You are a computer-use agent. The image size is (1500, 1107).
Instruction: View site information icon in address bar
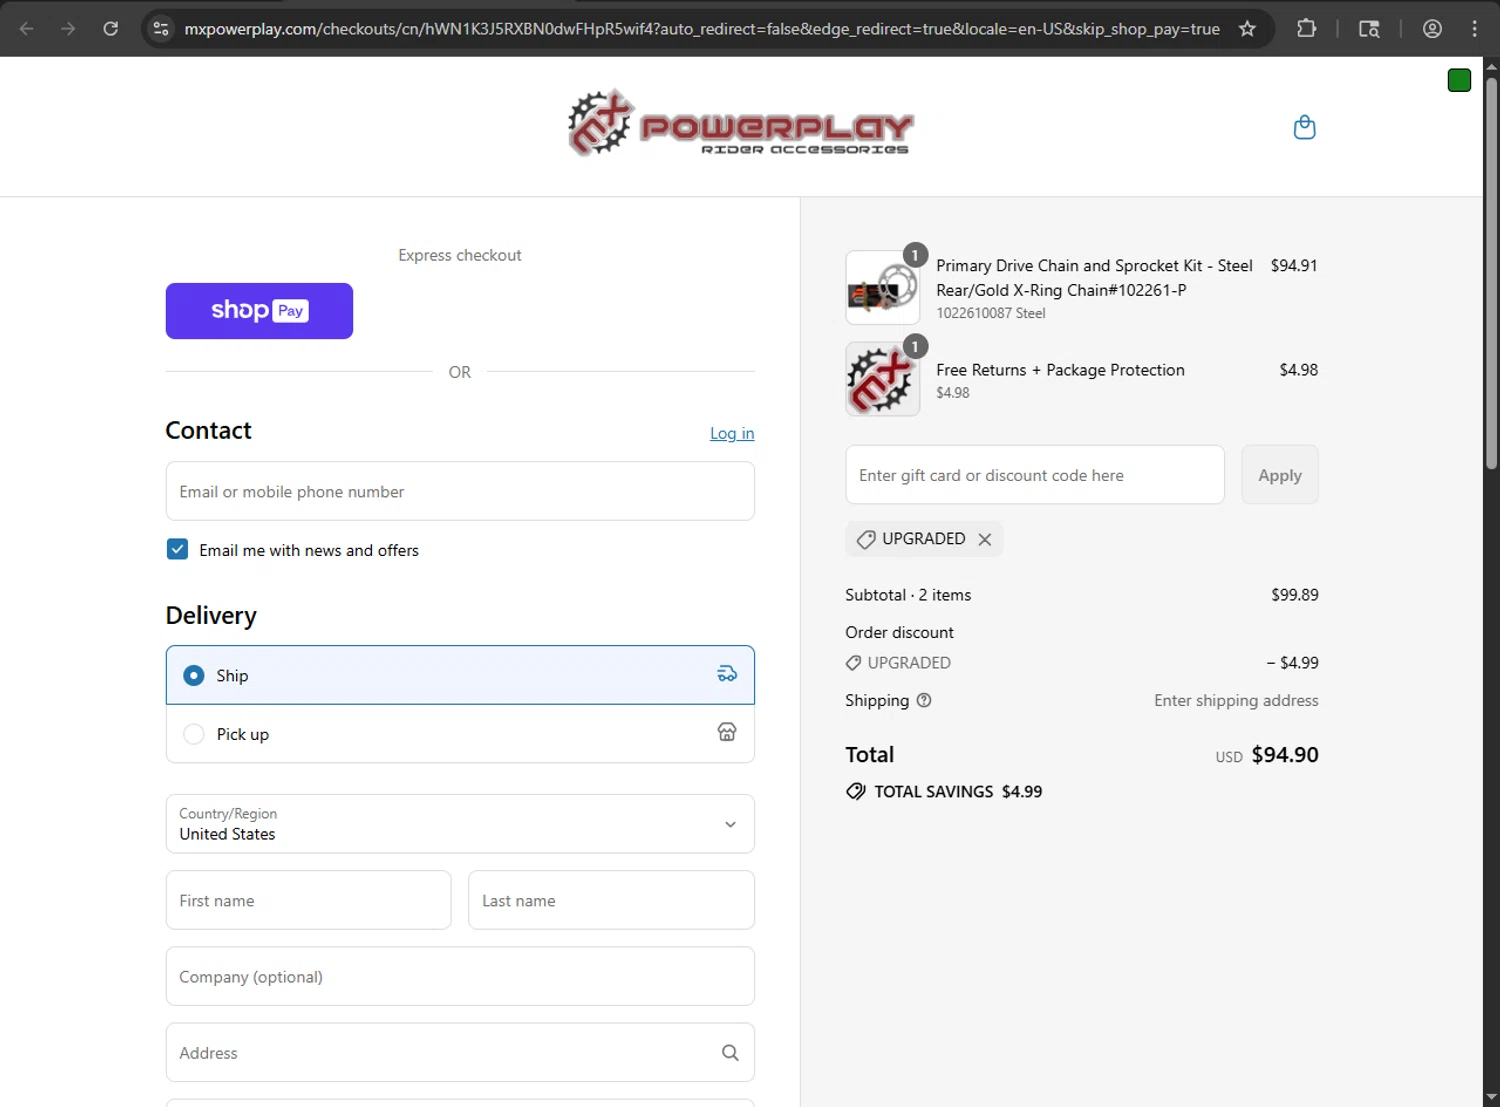click(x=161, y=28)
